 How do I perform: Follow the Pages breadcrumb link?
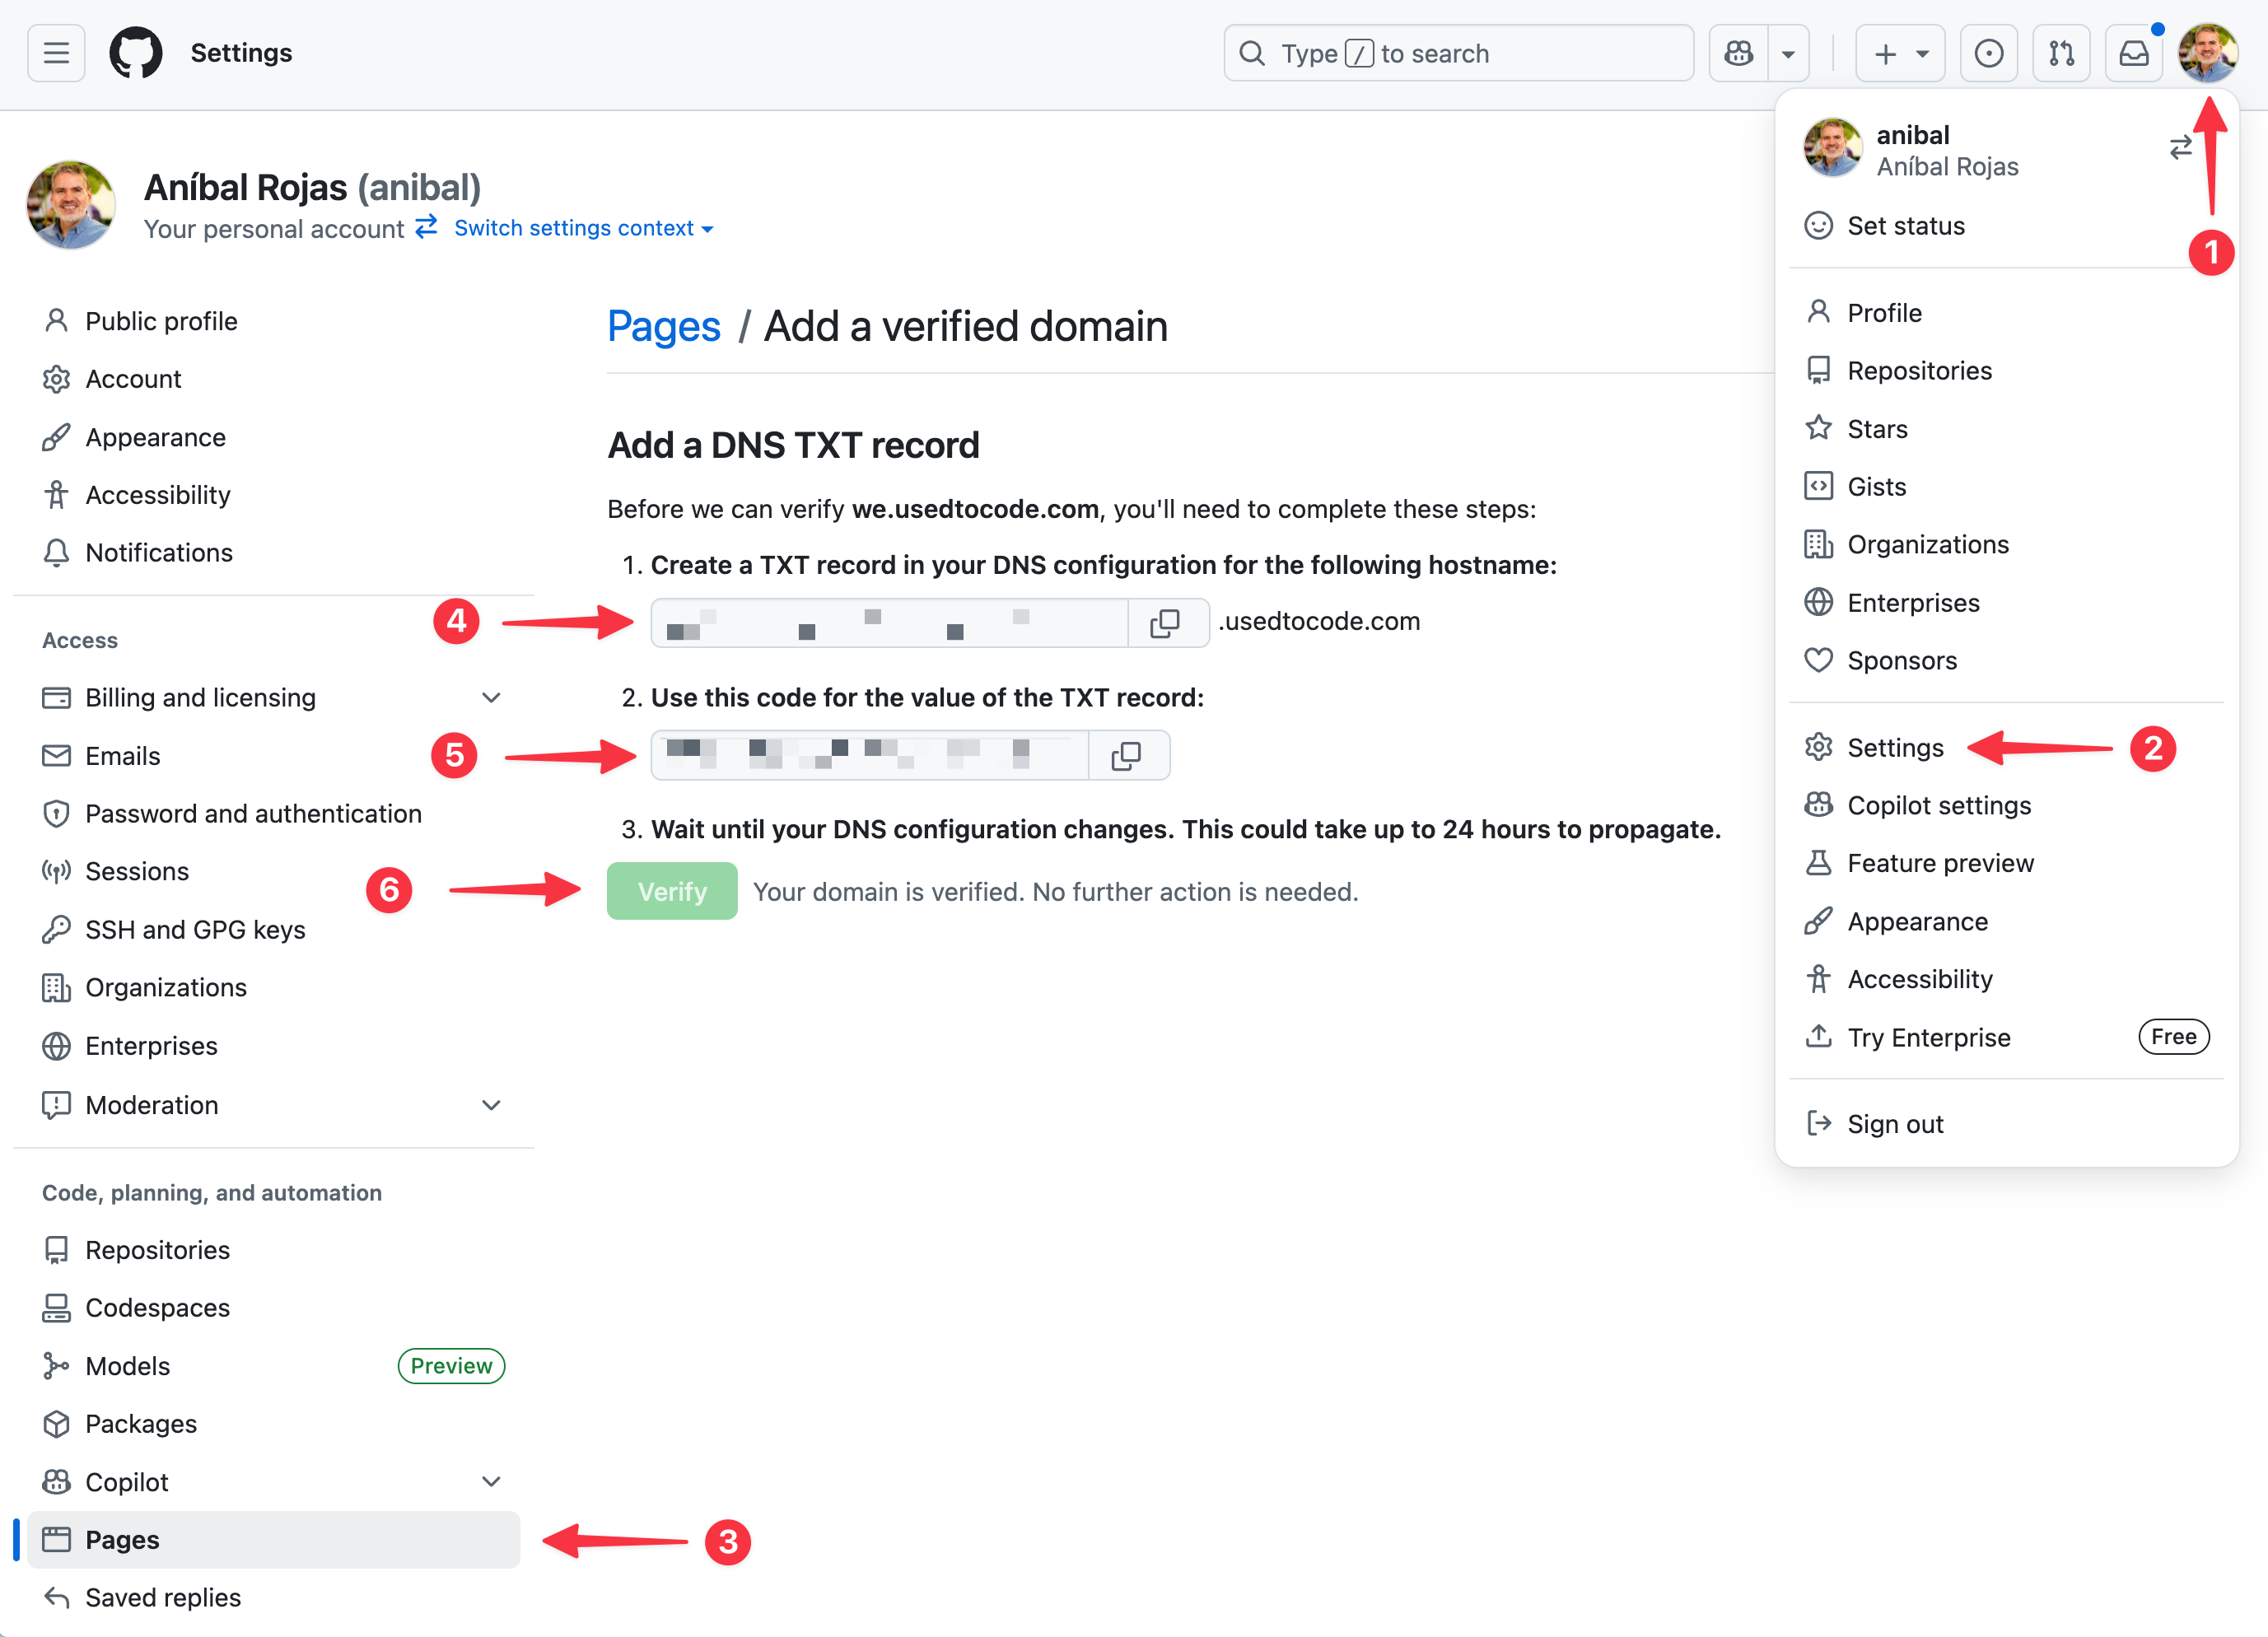tap(663, 327)
